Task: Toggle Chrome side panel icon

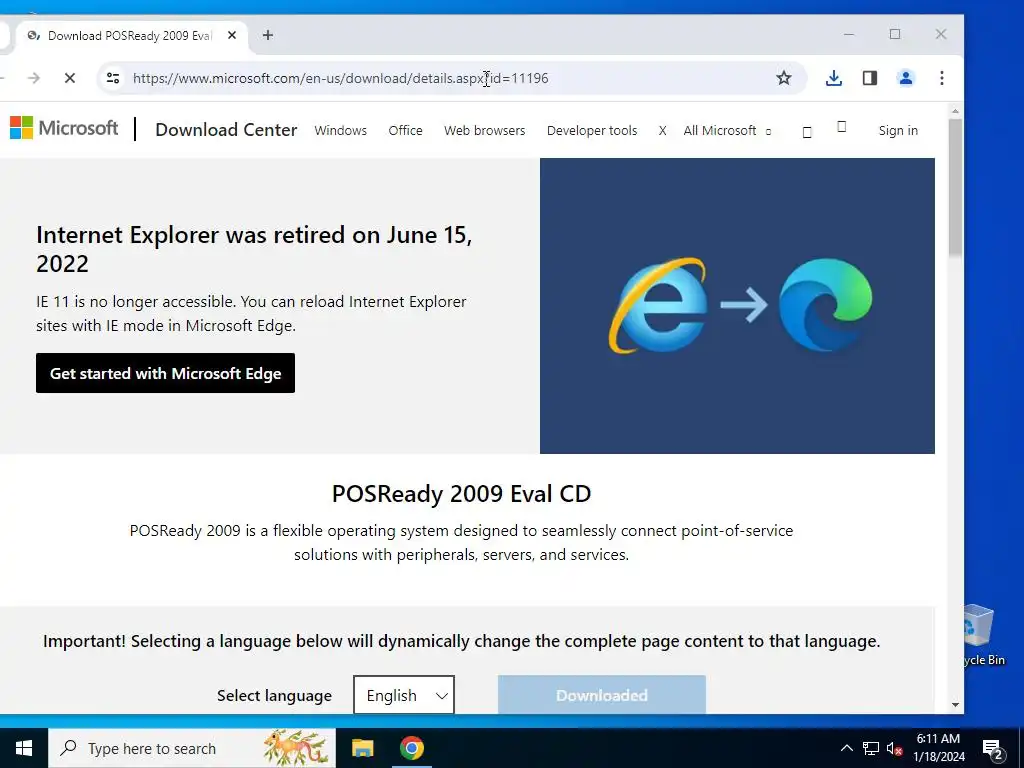Action: coord(869,78)
